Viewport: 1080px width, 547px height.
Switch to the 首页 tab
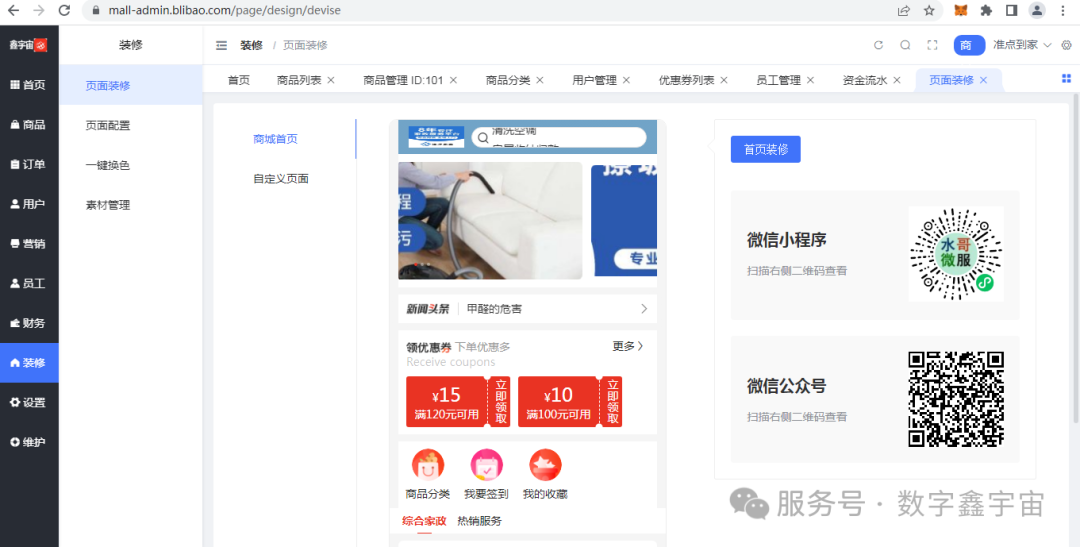(x=238, y=80)
